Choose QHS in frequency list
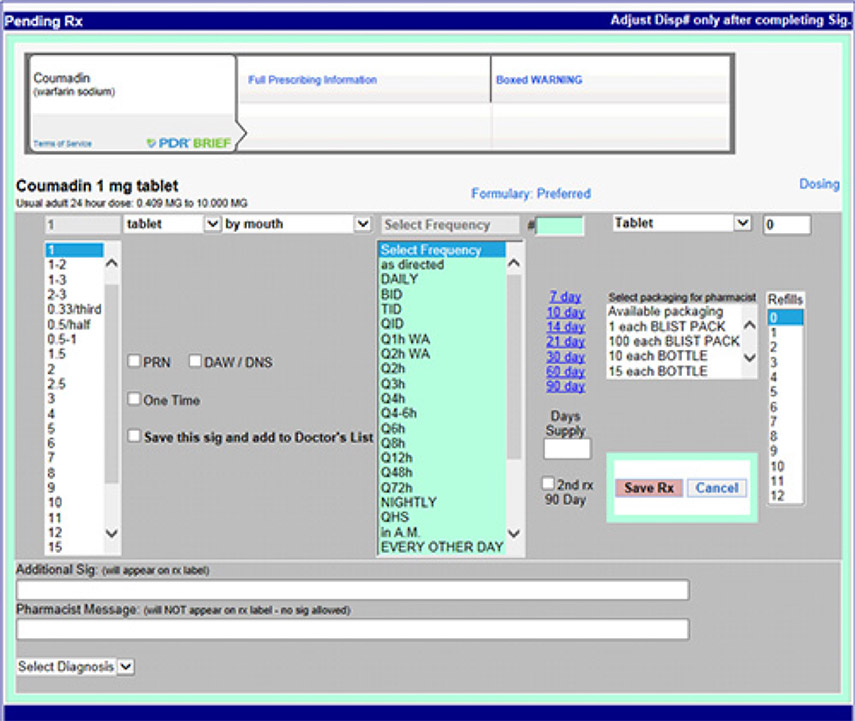Viewport: 855px width, 721px height. pos(442,517)
